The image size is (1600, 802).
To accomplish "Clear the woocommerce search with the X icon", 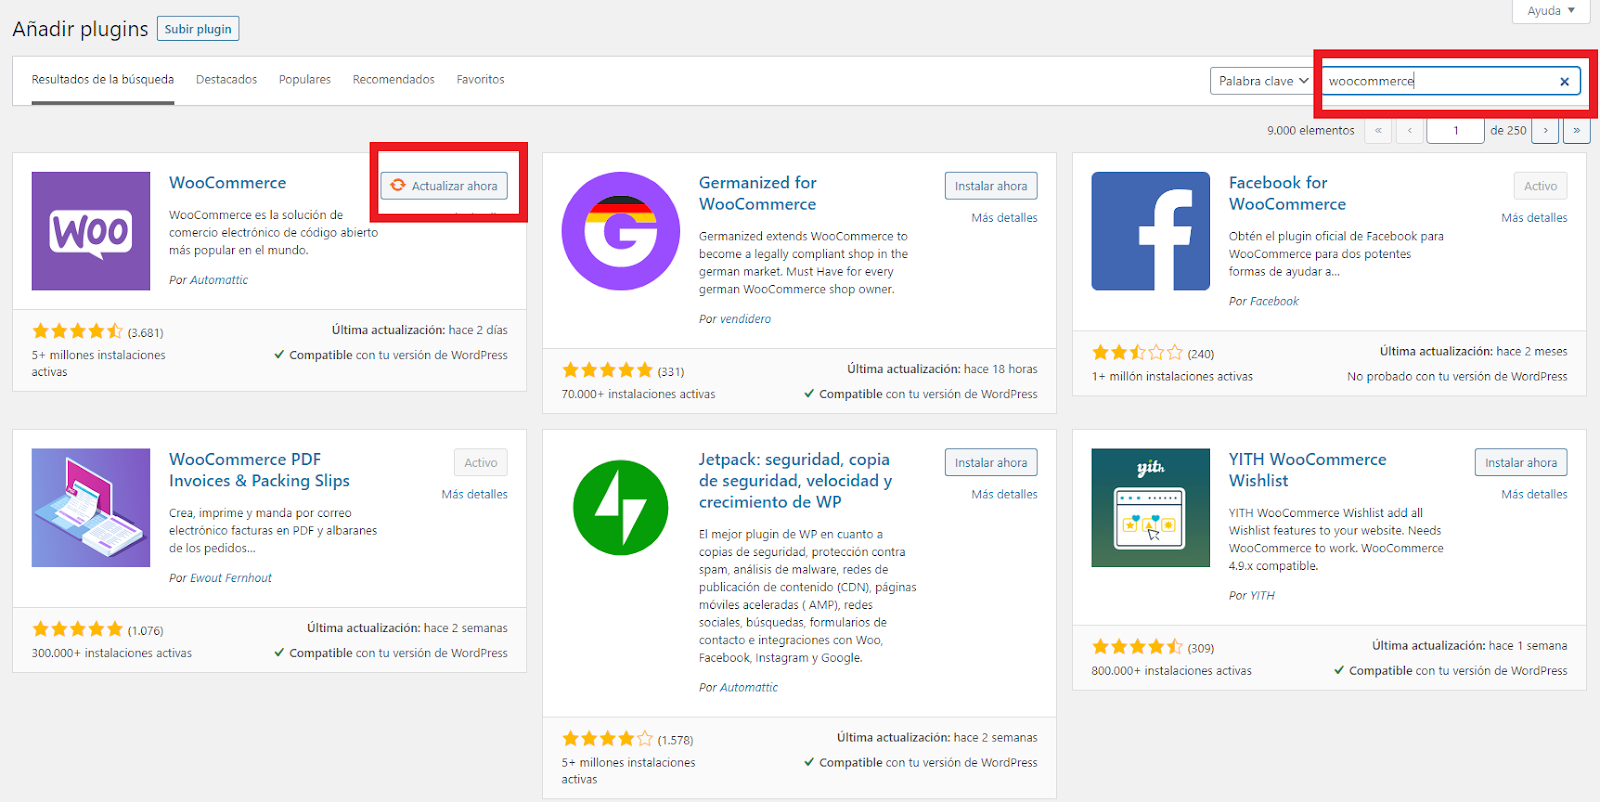I will click(1564, 82).
